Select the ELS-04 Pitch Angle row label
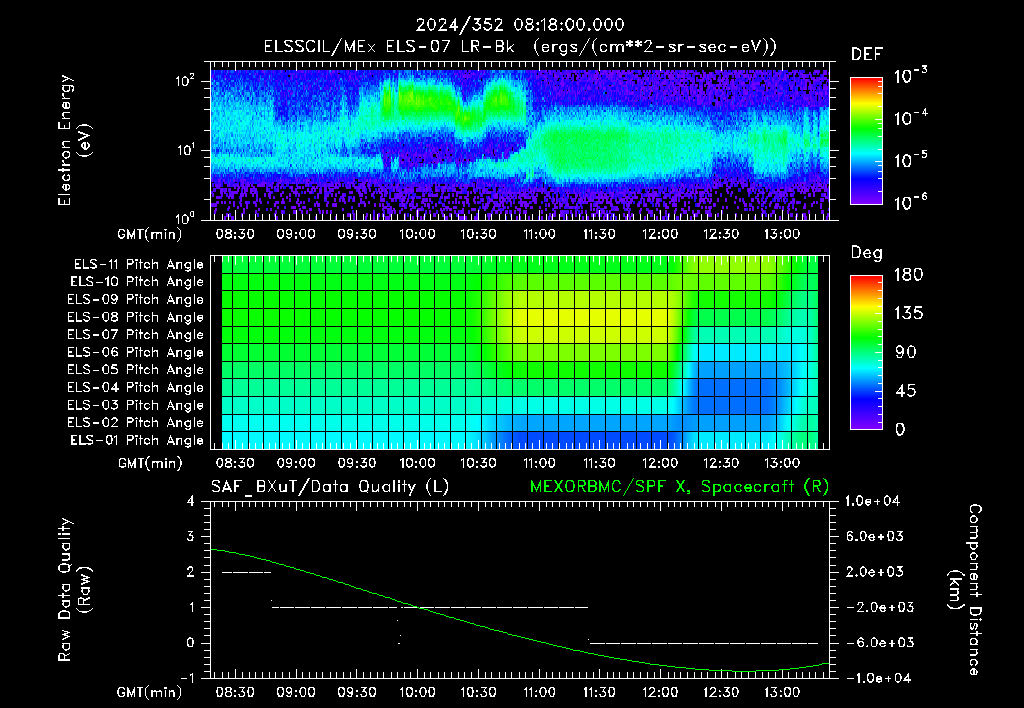The width and height of the screenshot is (1024, 708). pos(135,388)
